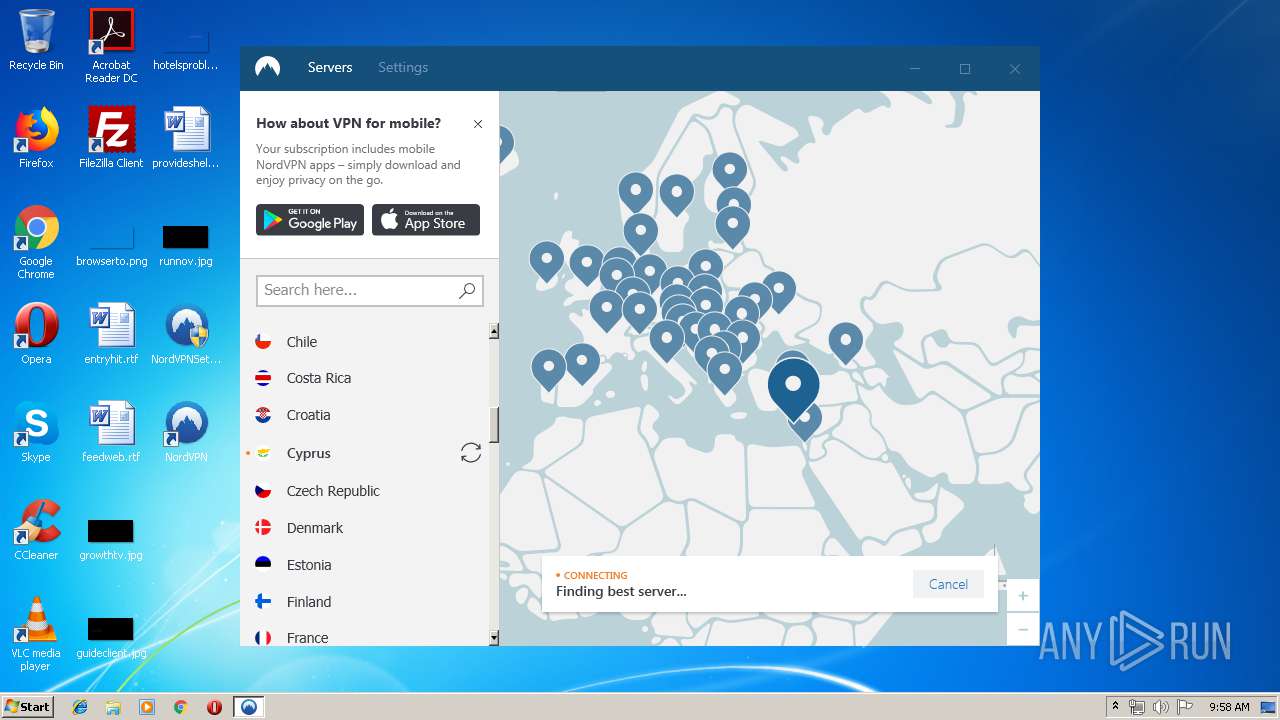
Task: Click the taskbar clock
Action: [1229, 707]
